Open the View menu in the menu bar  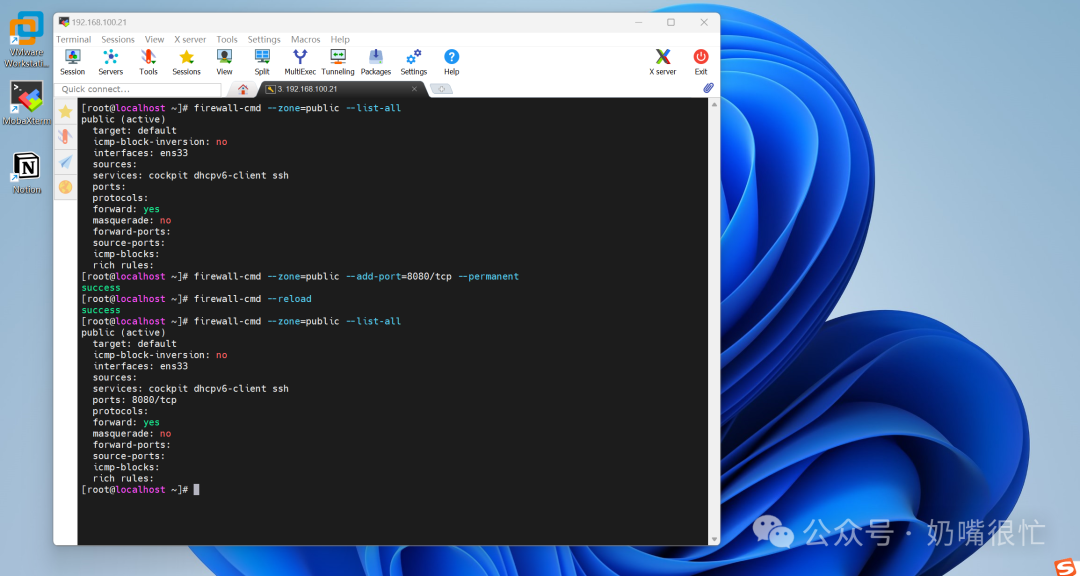(154, 39)
